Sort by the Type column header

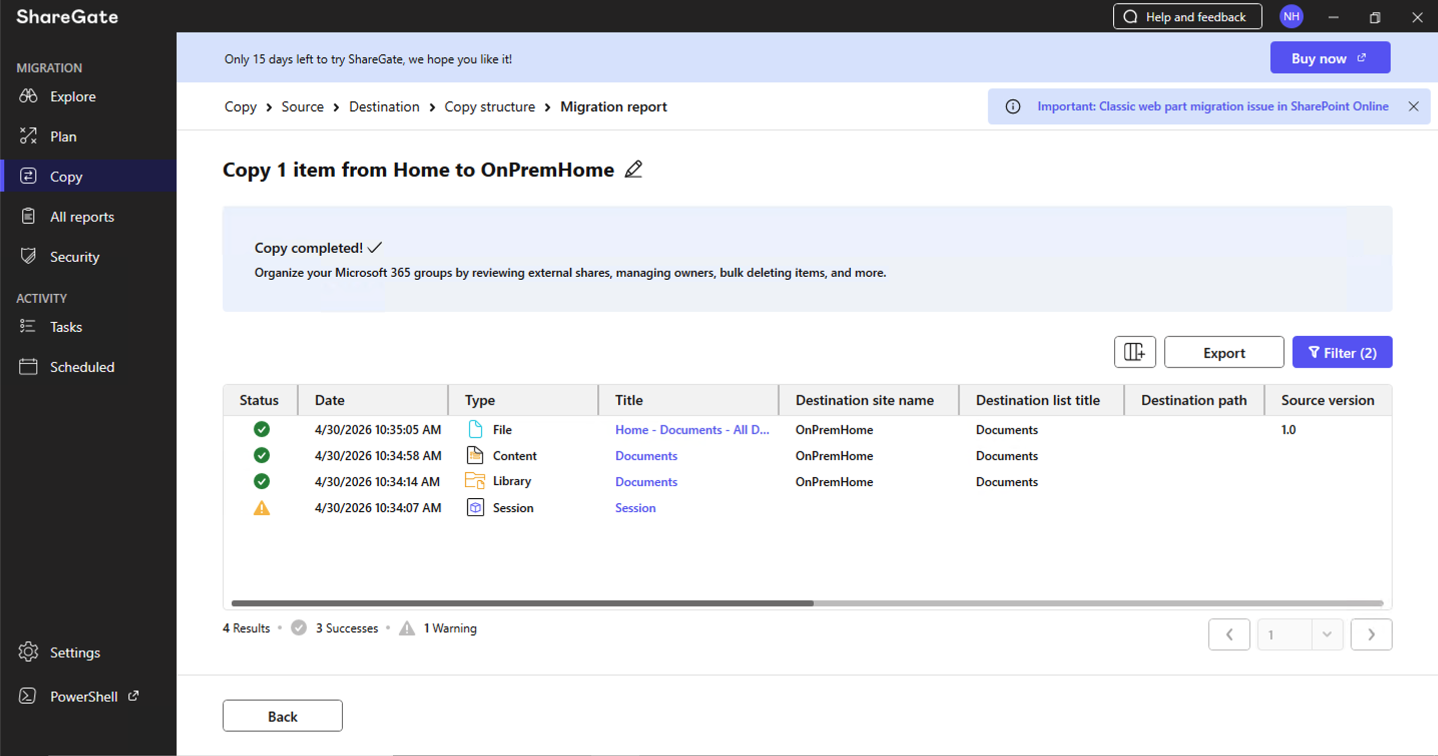coord(523,400)
